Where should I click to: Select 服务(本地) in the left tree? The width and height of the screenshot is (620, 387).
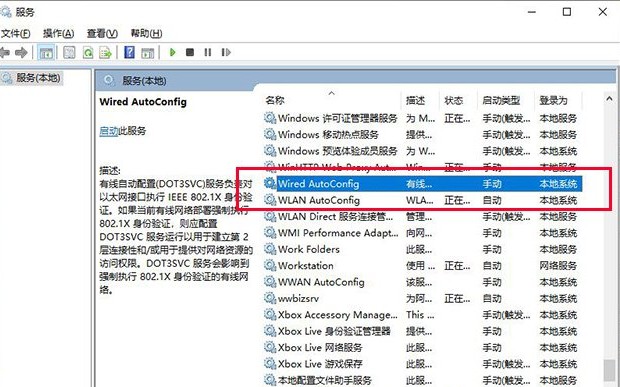(x=38, y=78)
